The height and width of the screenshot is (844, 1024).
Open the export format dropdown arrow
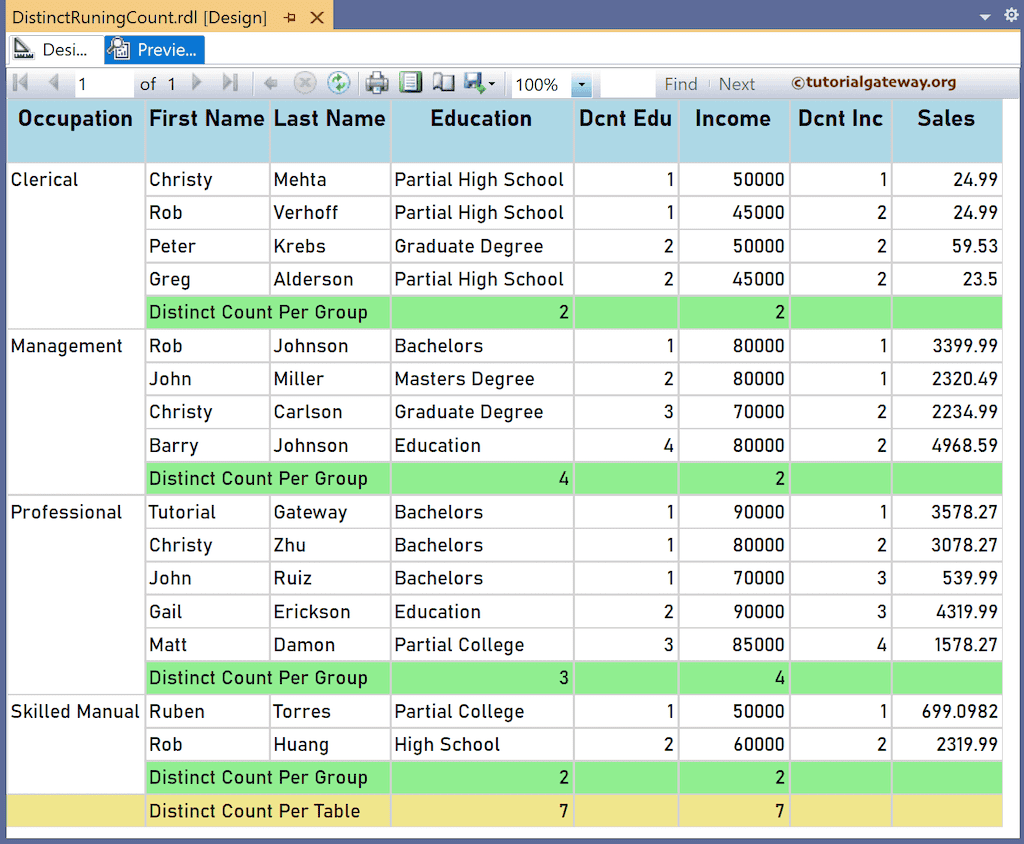tap(491, 84)
